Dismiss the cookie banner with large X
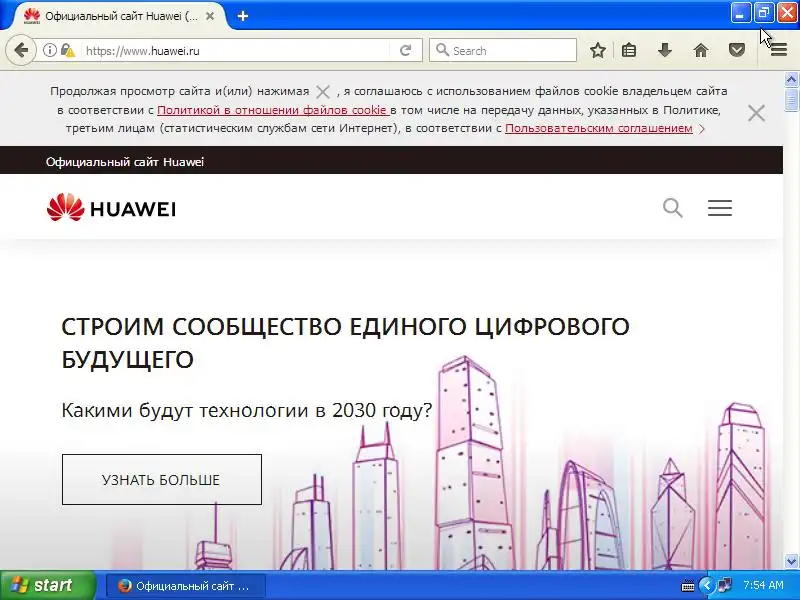This screenshot has height=600, width=800. tap(756, 113)
